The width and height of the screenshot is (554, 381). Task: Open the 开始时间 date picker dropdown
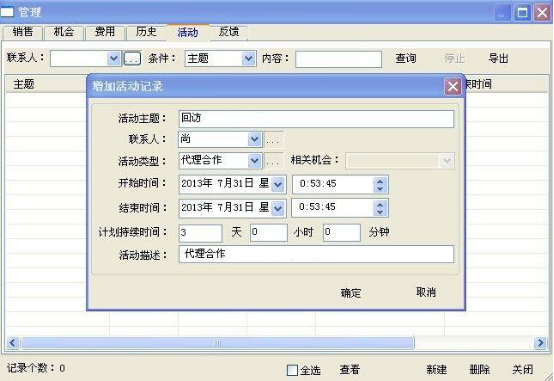tap(278, 184)
